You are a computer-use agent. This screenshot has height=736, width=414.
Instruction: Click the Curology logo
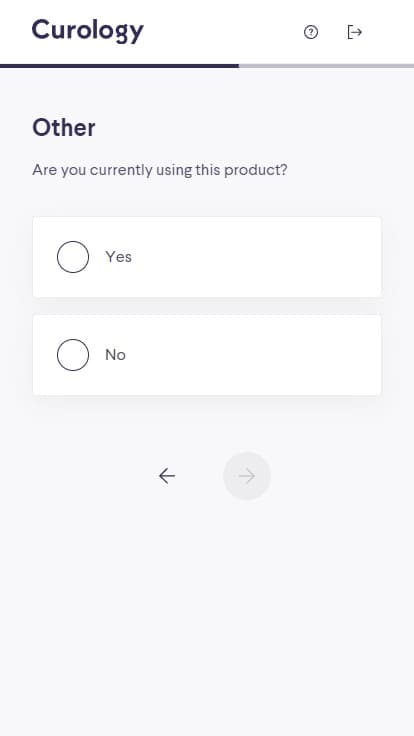point(88,31)
